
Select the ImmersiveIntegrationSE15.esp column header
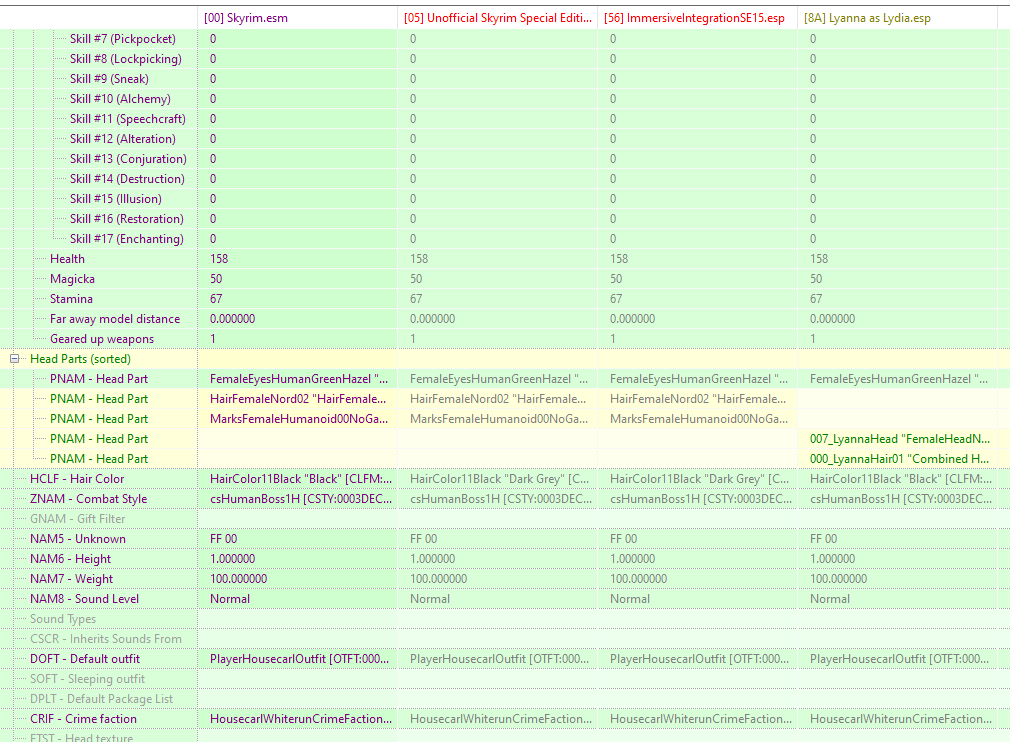[697, 18]
